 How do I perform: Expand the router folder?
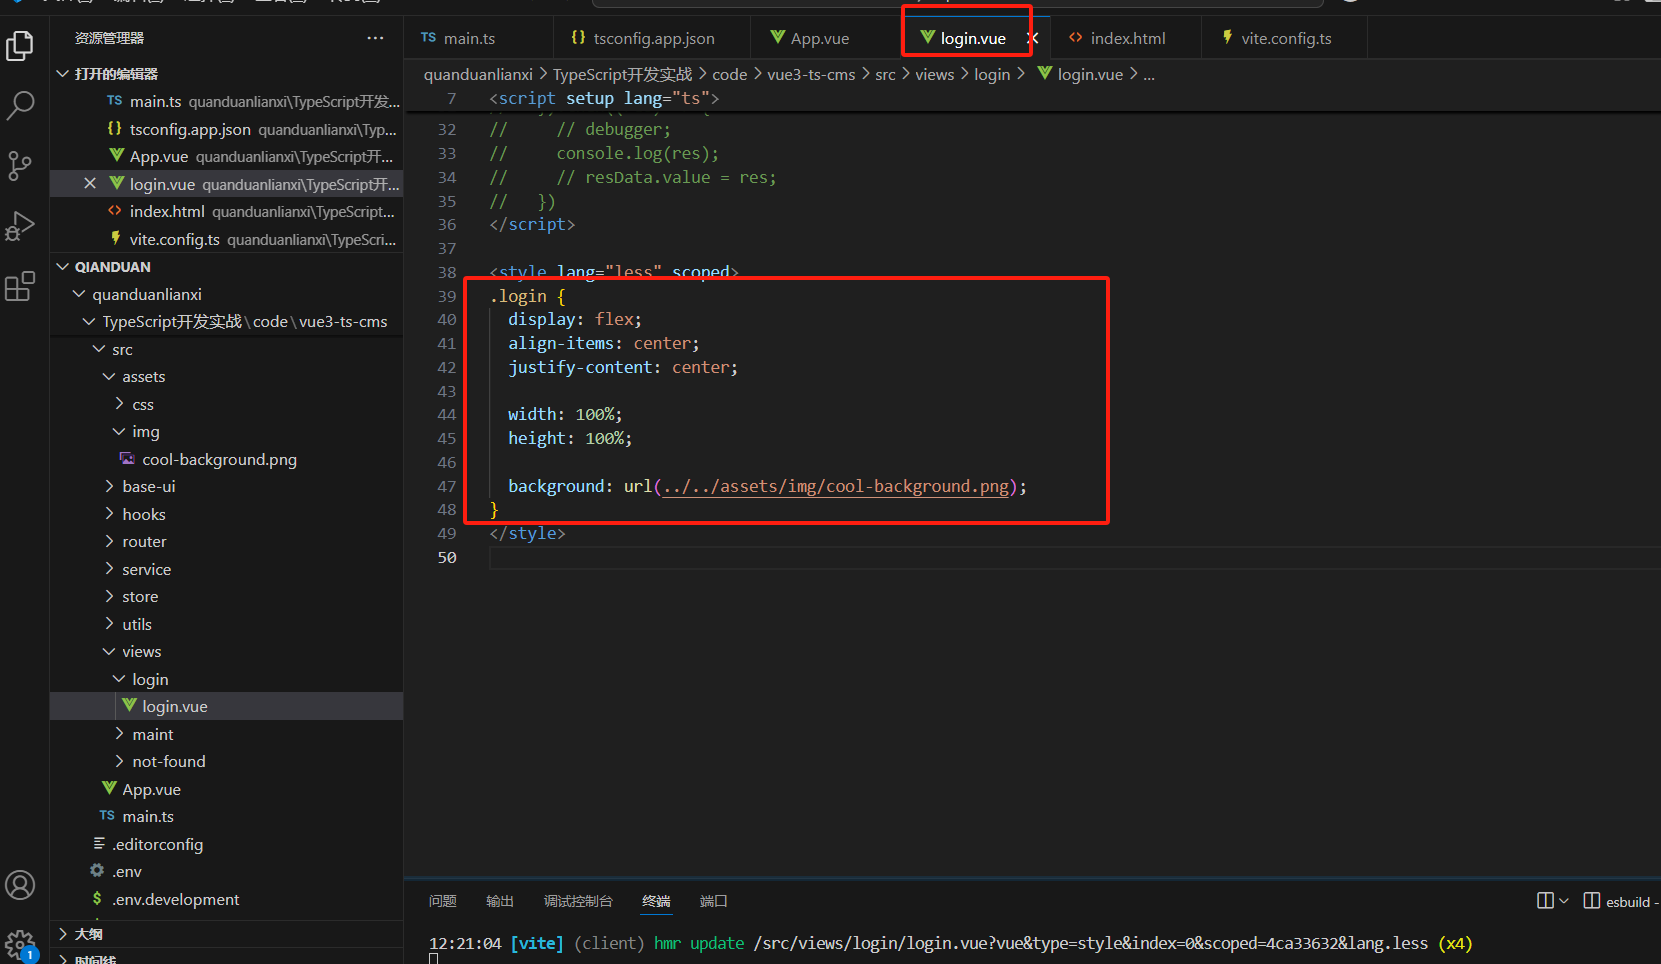point(109,541)
